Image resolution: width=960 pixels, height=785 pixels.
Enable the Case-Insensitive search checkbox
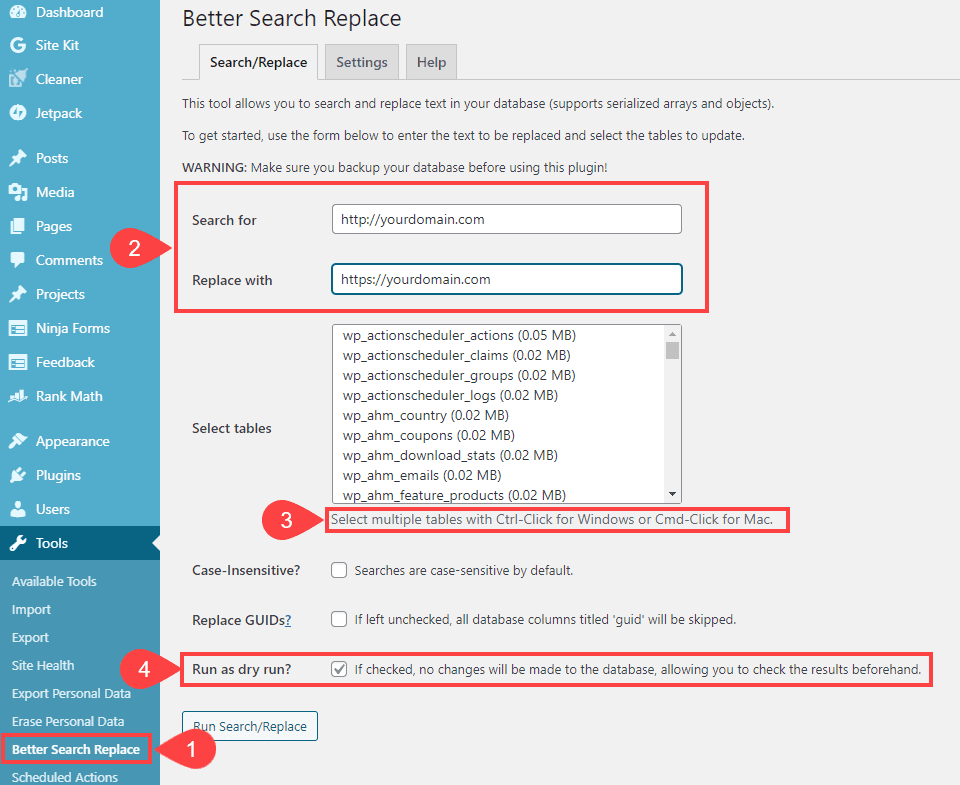[339, 569]
